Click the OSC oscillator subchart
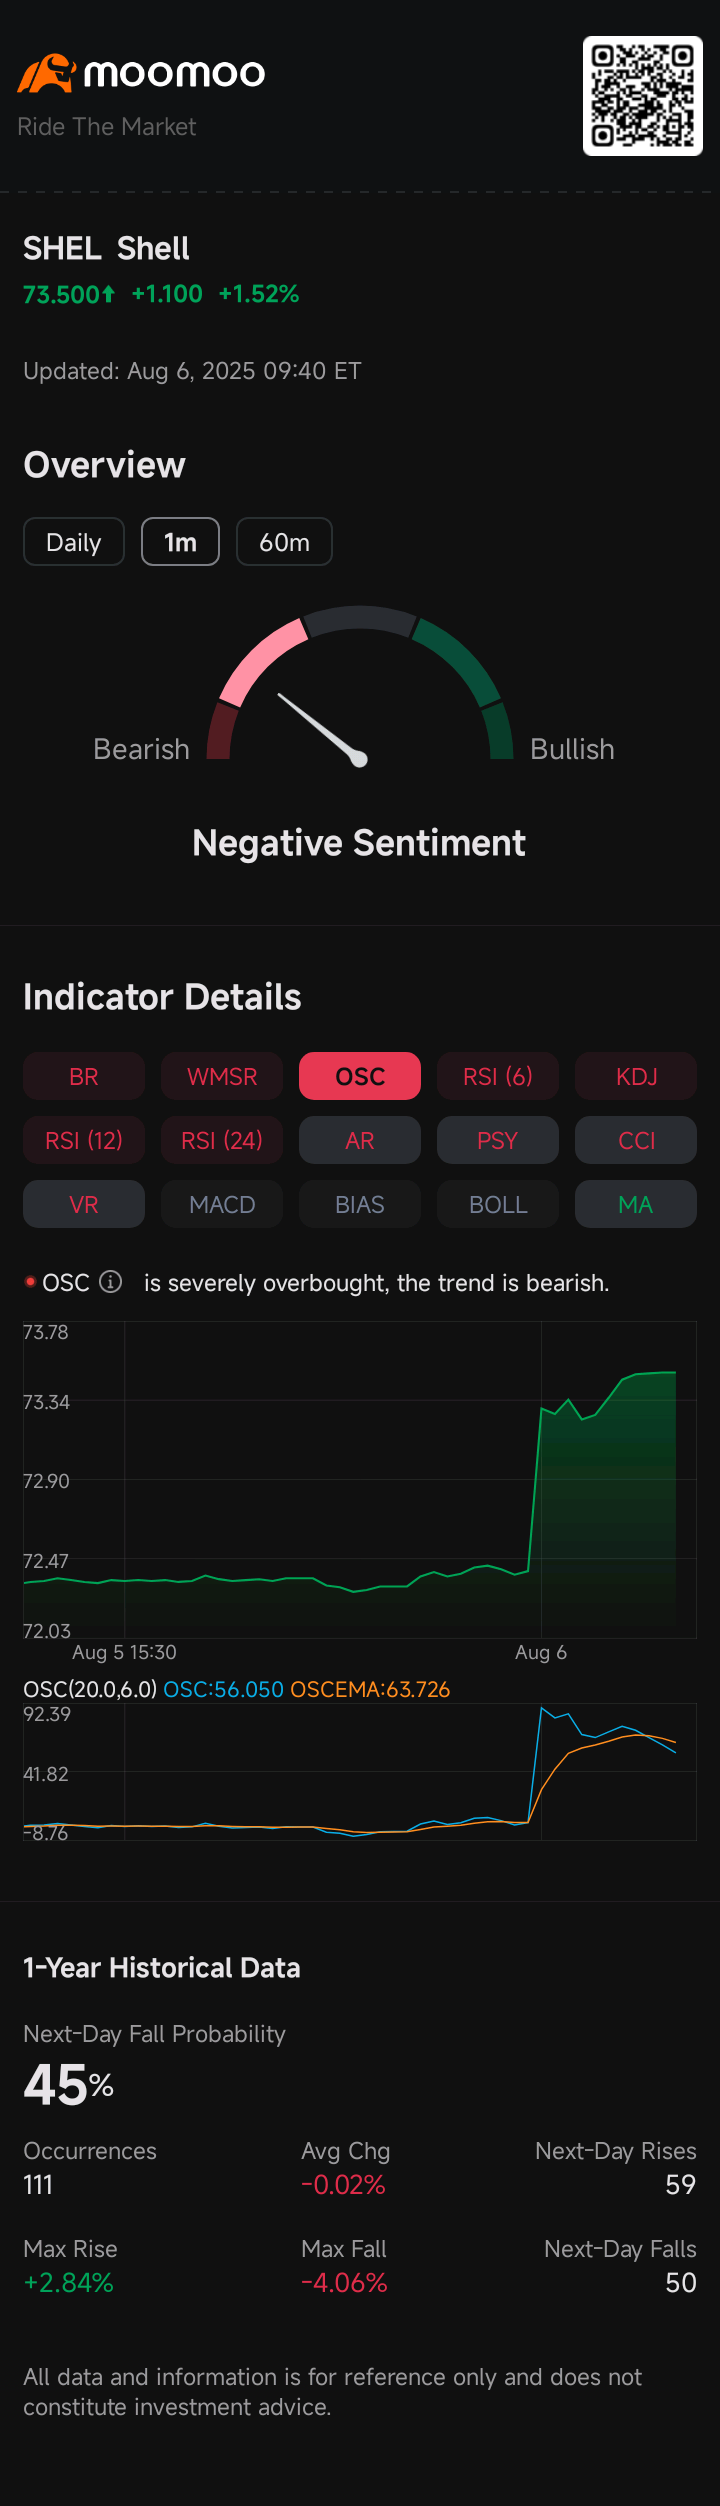This screenshot has width=720, height=2506. (x=360, y=1771)
